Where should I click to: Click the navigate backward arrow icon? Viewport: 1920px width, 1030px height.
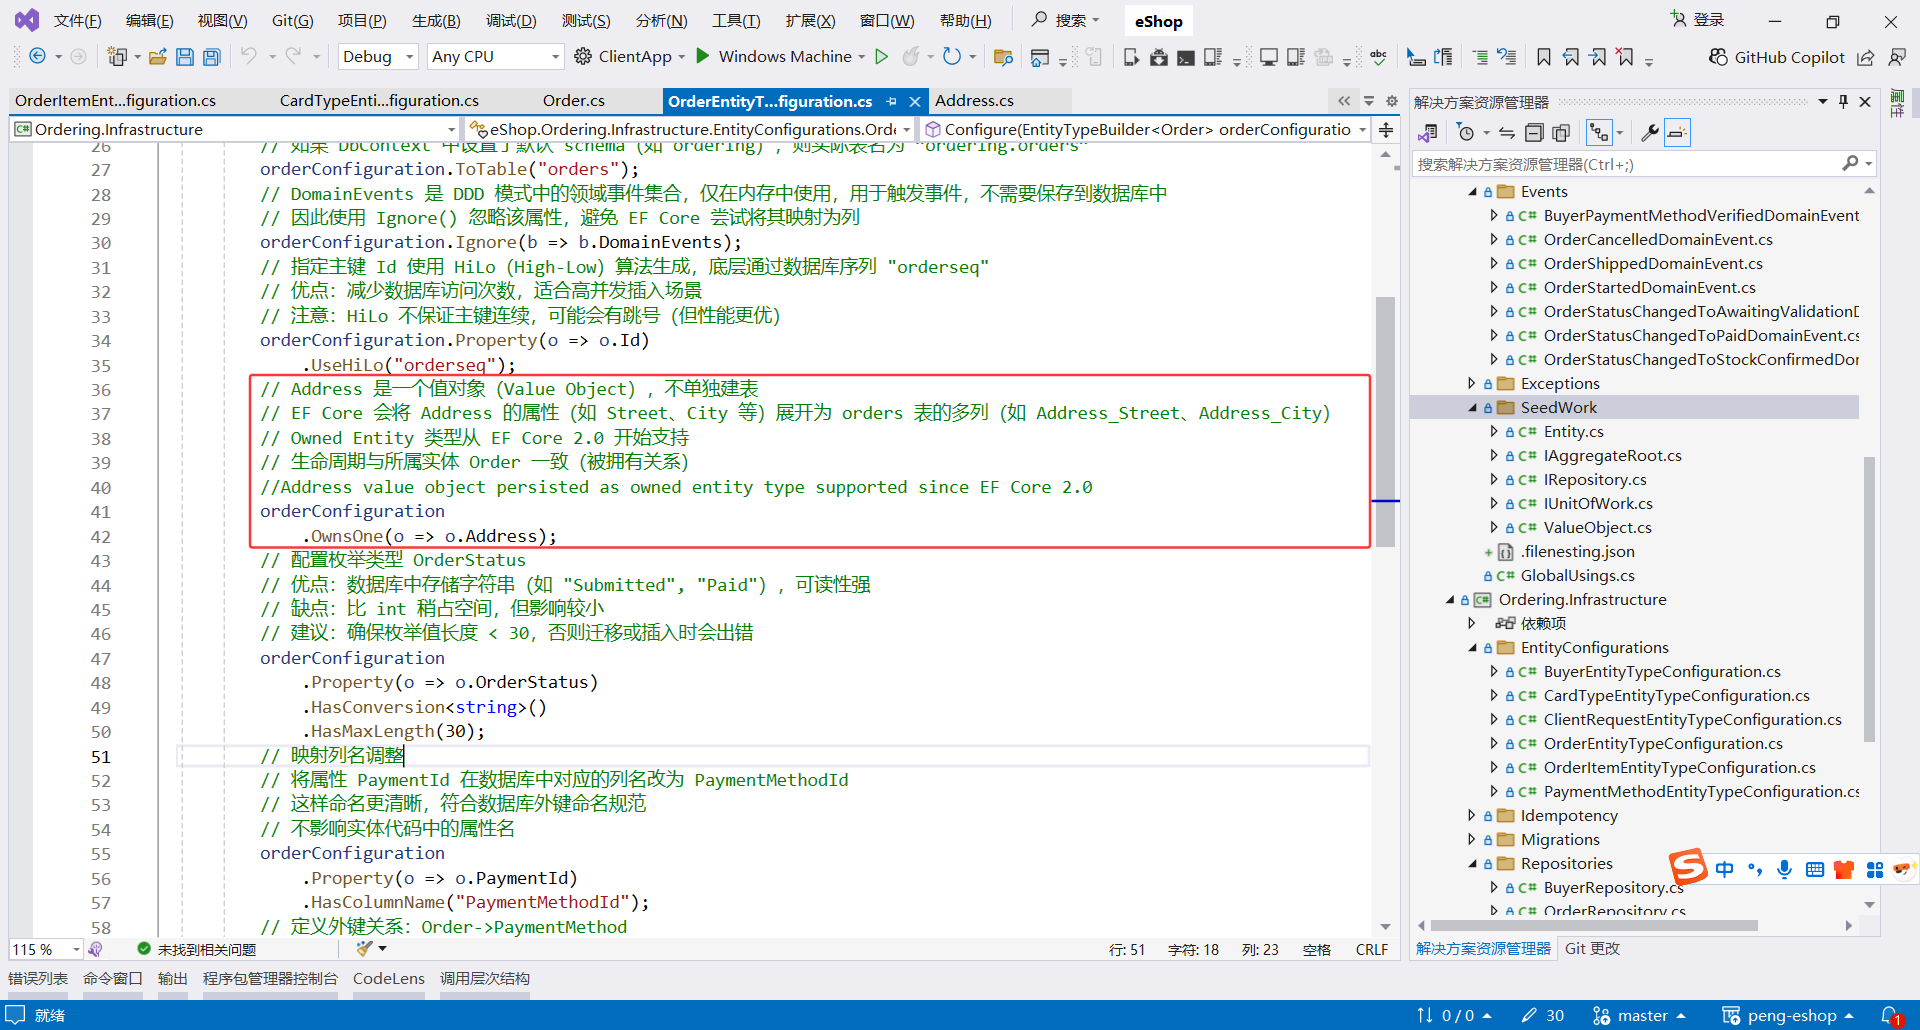click(x=37, y=57)
